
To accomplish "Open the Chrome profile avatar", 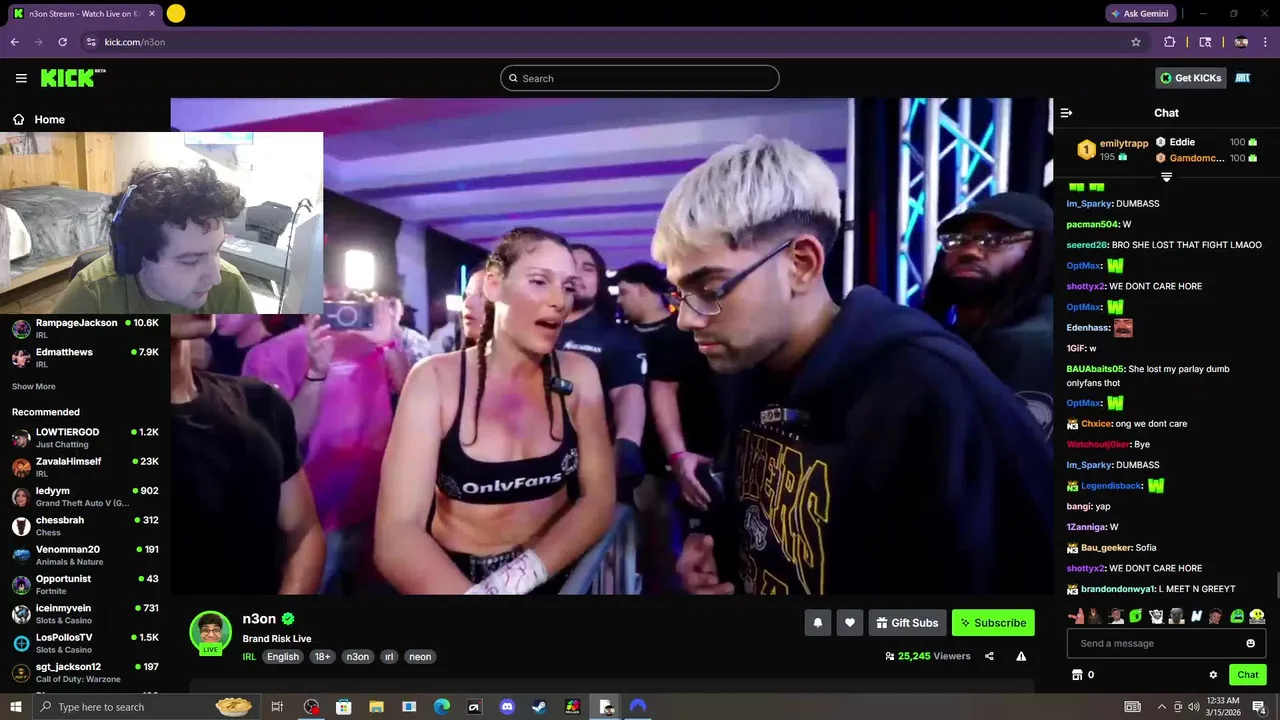I will coord(1241,42).
